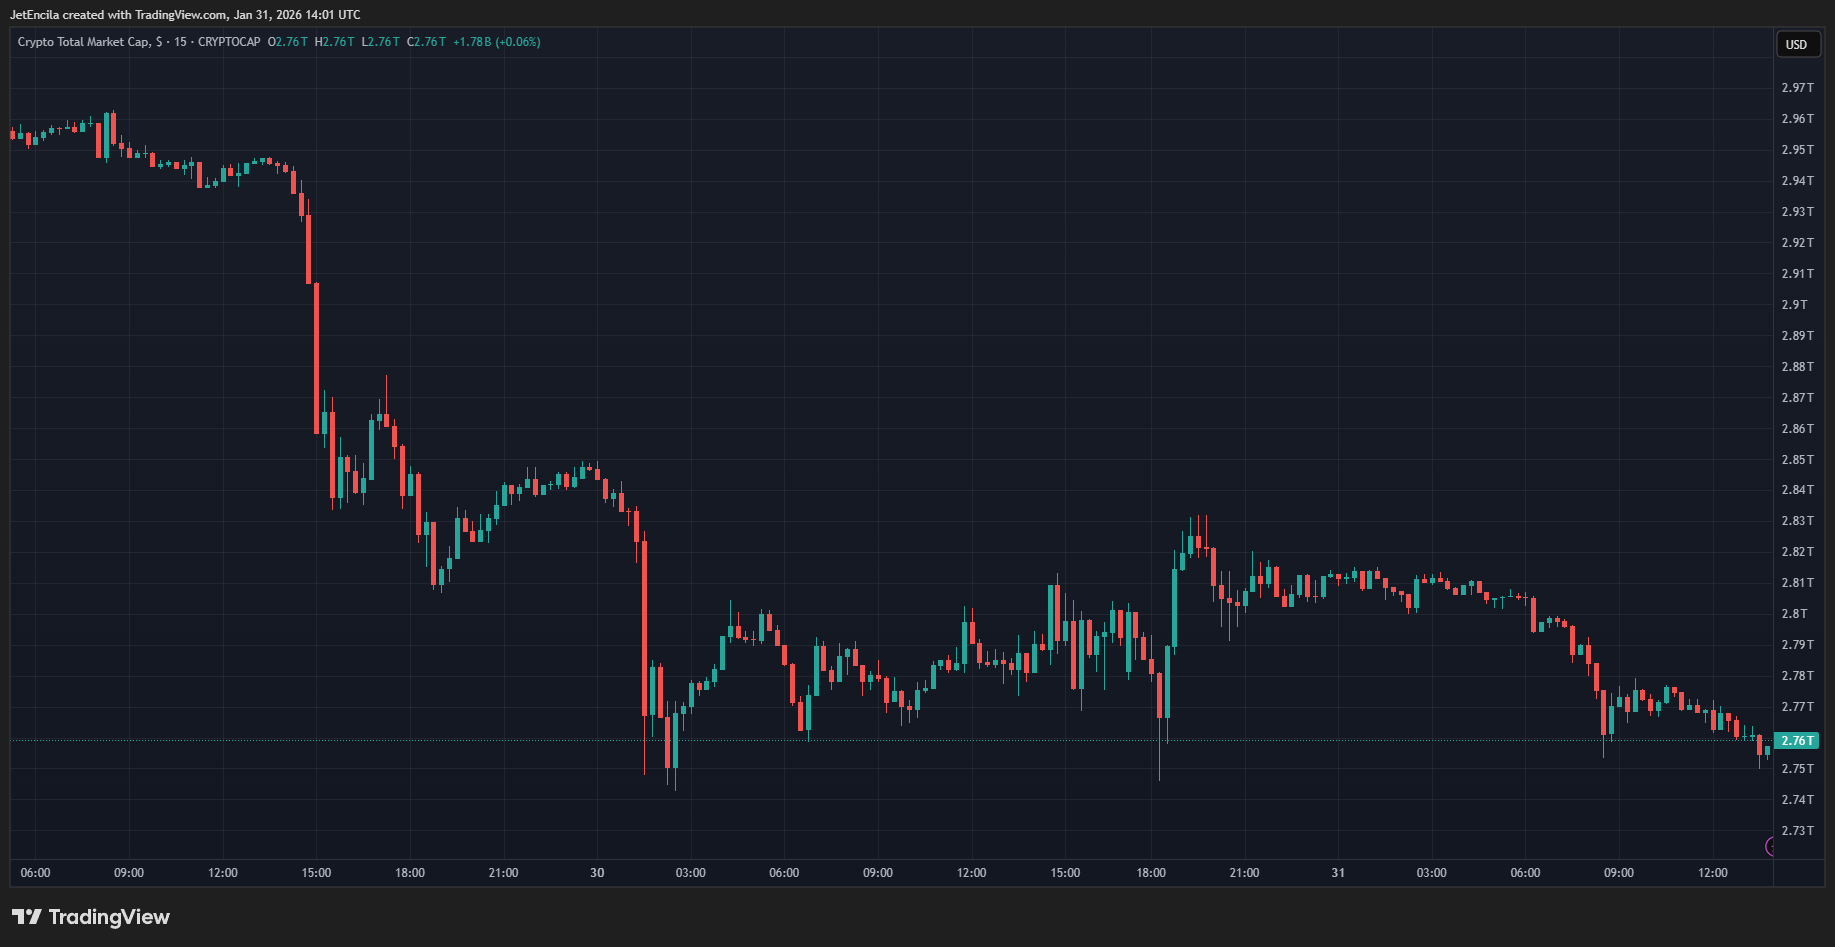The height and width of the screenshot is (947, 1835).
Task: Click the L low value in the legend
Action: tap(379, 42)
